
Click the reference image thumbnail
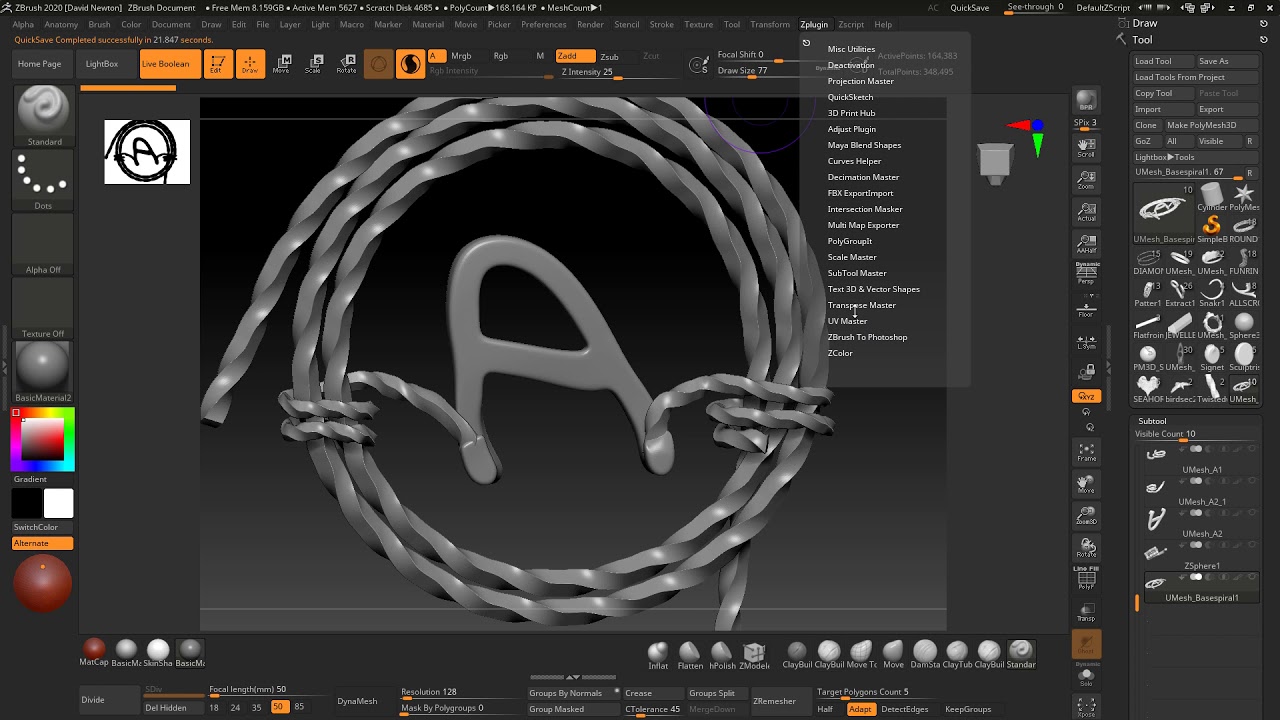click(x=147, y=152)
